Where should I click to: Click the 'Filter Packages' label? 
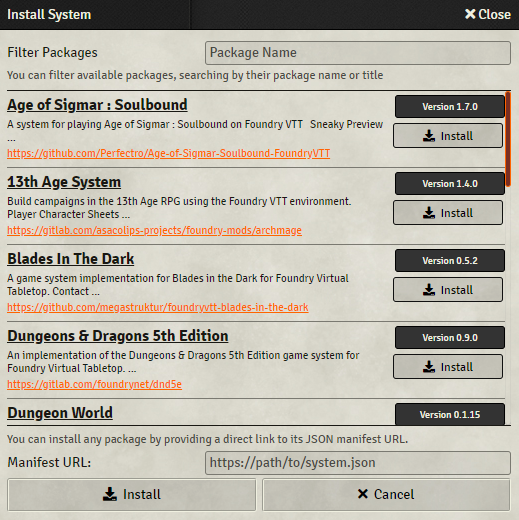(52, 53)
